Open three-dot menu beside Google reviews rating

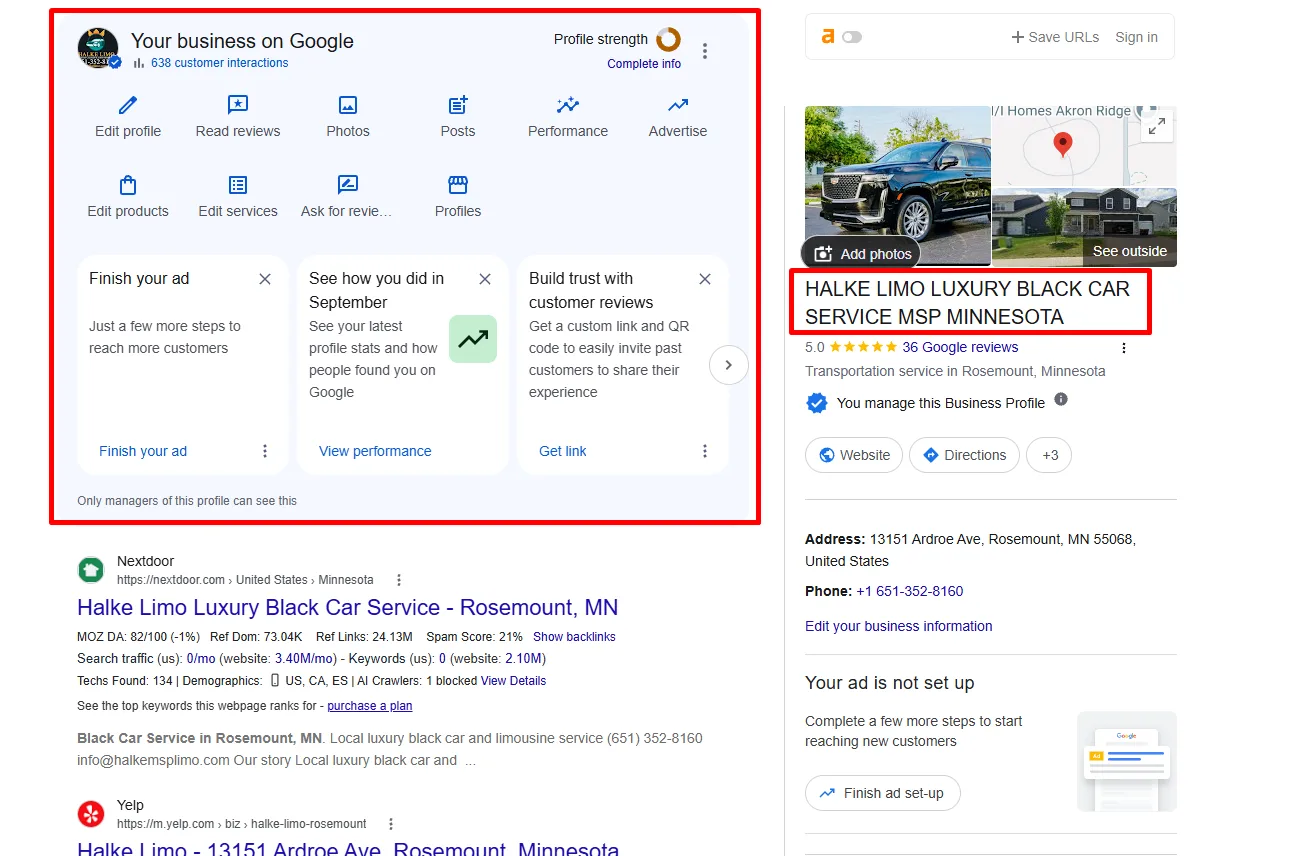tap(1124, 348)
